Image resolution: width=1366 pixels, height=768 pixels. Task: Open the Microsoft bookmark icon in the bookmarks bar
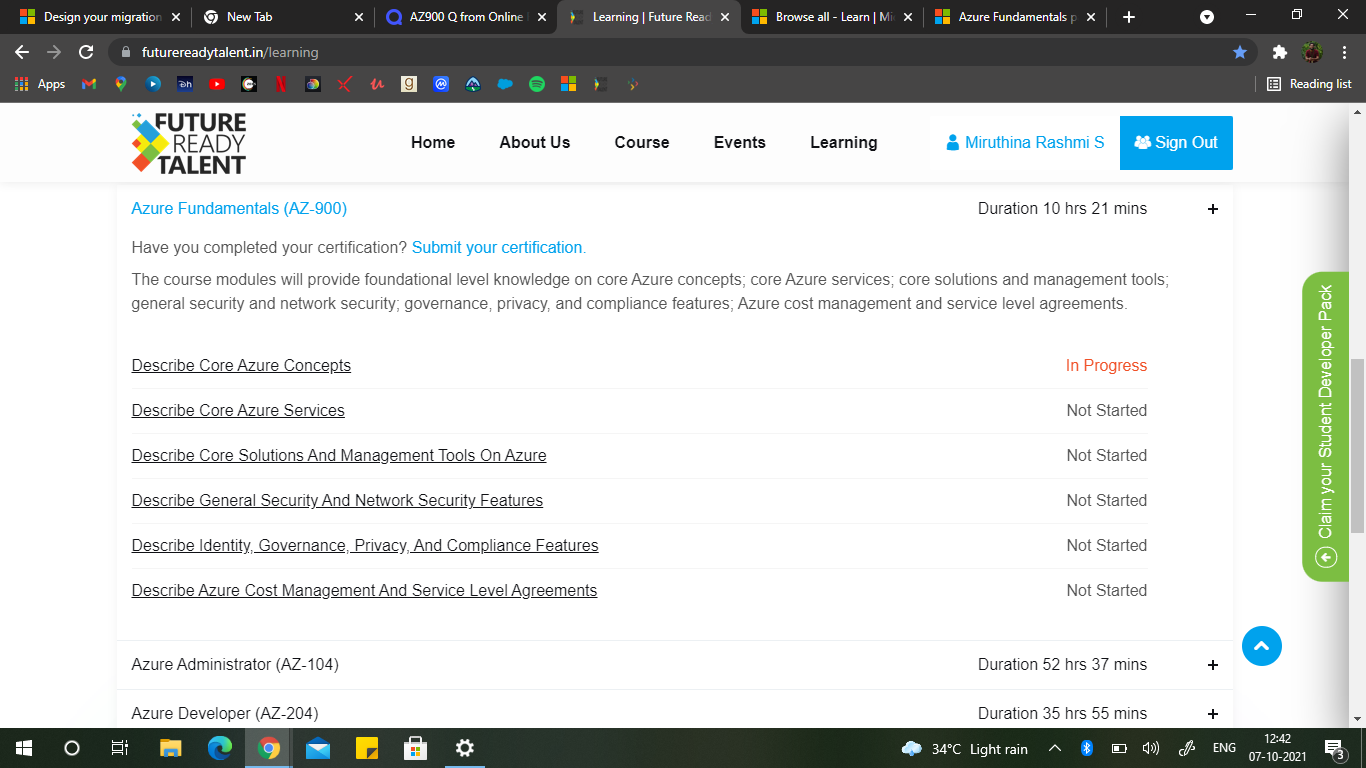tap(569, 84)
